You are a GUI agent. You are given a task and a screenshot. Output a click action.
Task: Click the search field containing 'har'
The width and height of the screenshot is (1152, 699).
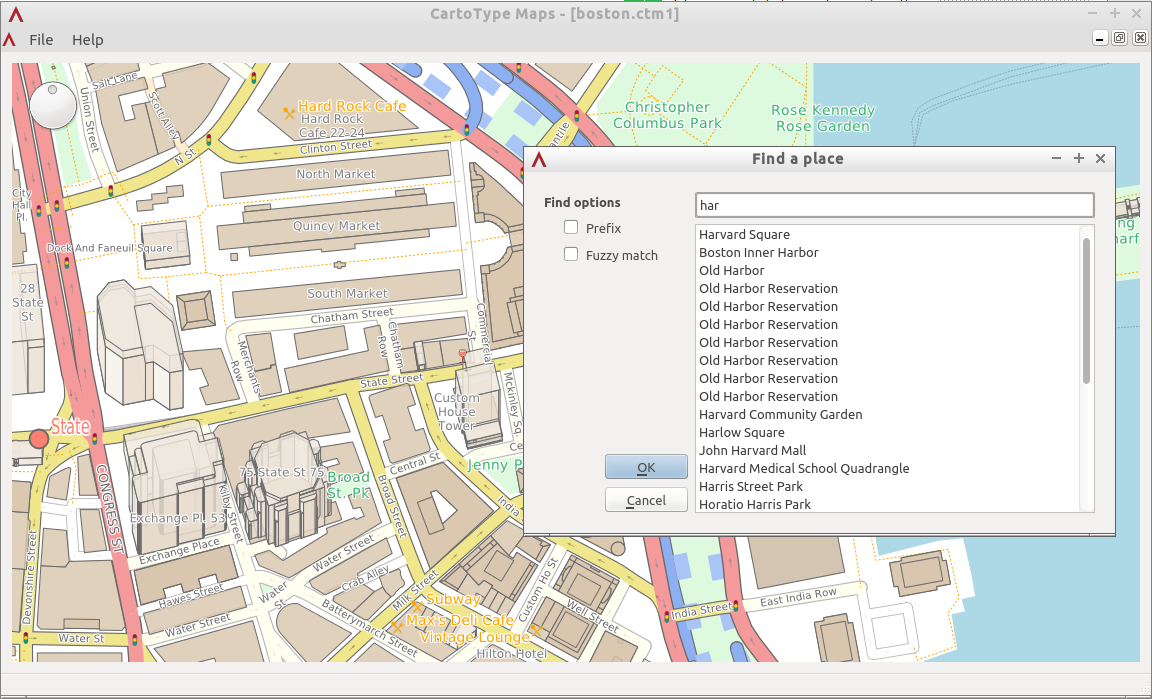tap(893, 204)
